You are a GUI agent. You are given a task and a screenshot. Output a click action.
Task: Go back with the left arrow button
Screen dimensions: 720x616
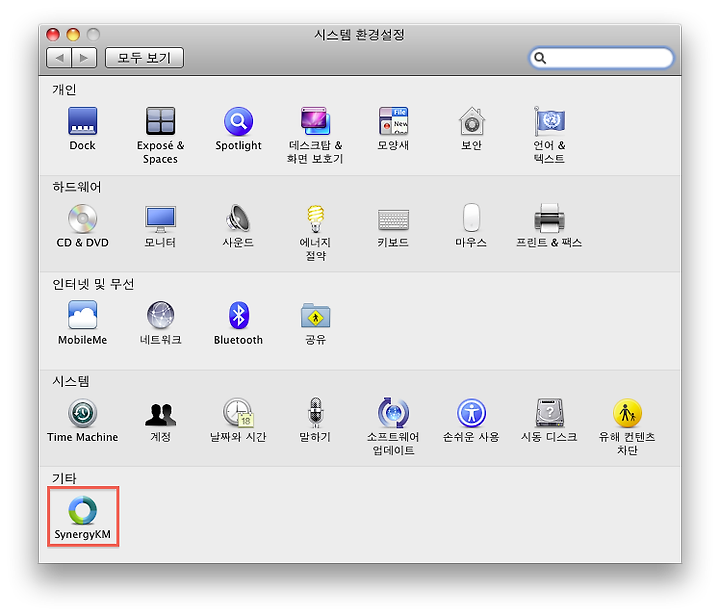(59, 58)
